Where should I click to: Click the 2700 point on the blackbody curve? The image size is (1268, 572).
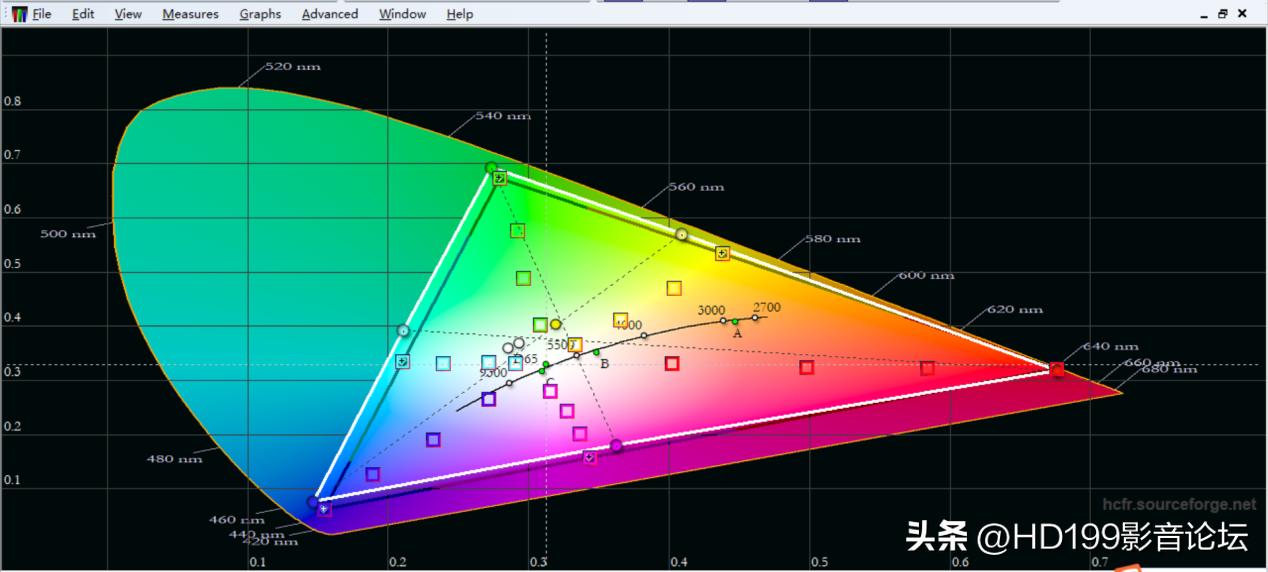[756, 318]
